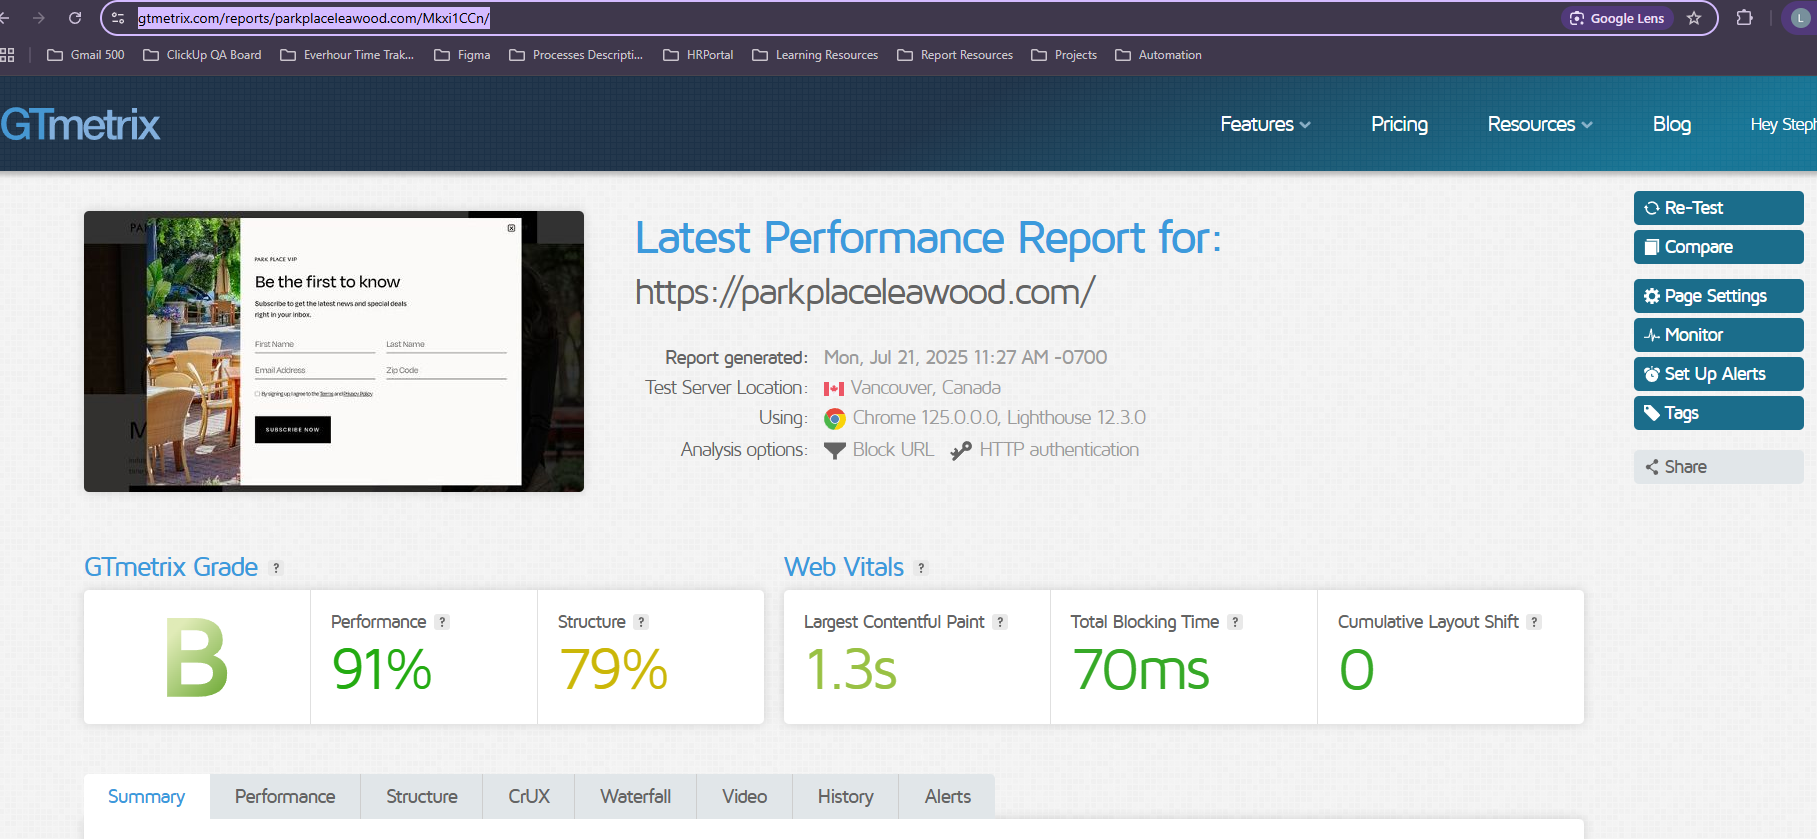
Task: Click the Compare button
Action: [1718, 247]
